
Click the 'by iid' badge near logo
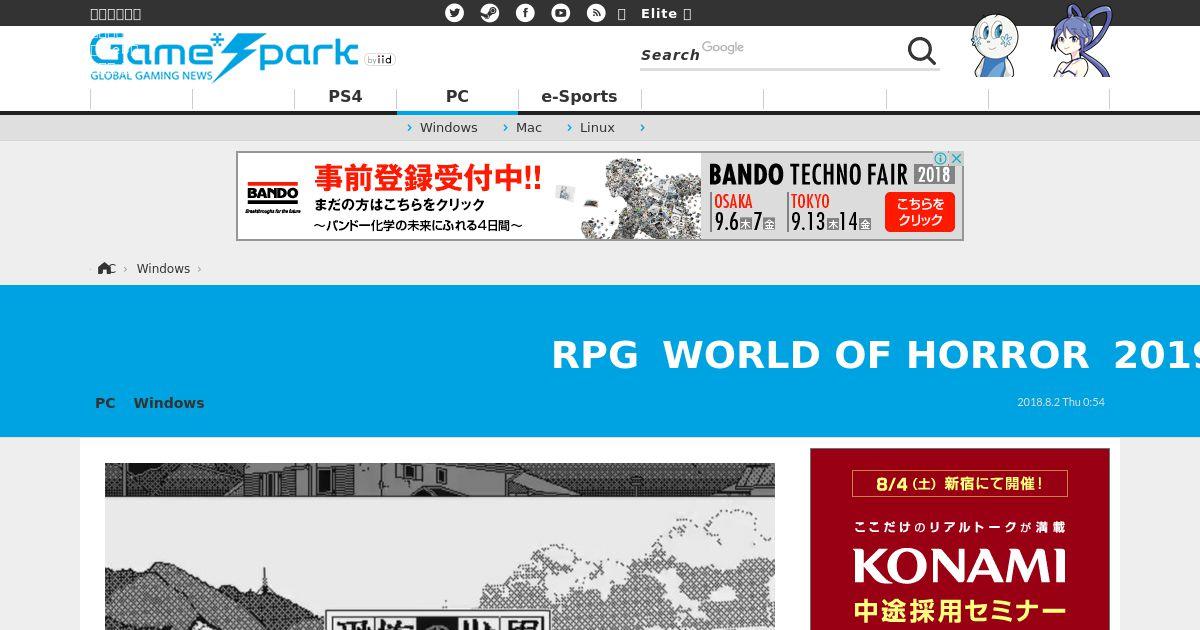(380, 60)
